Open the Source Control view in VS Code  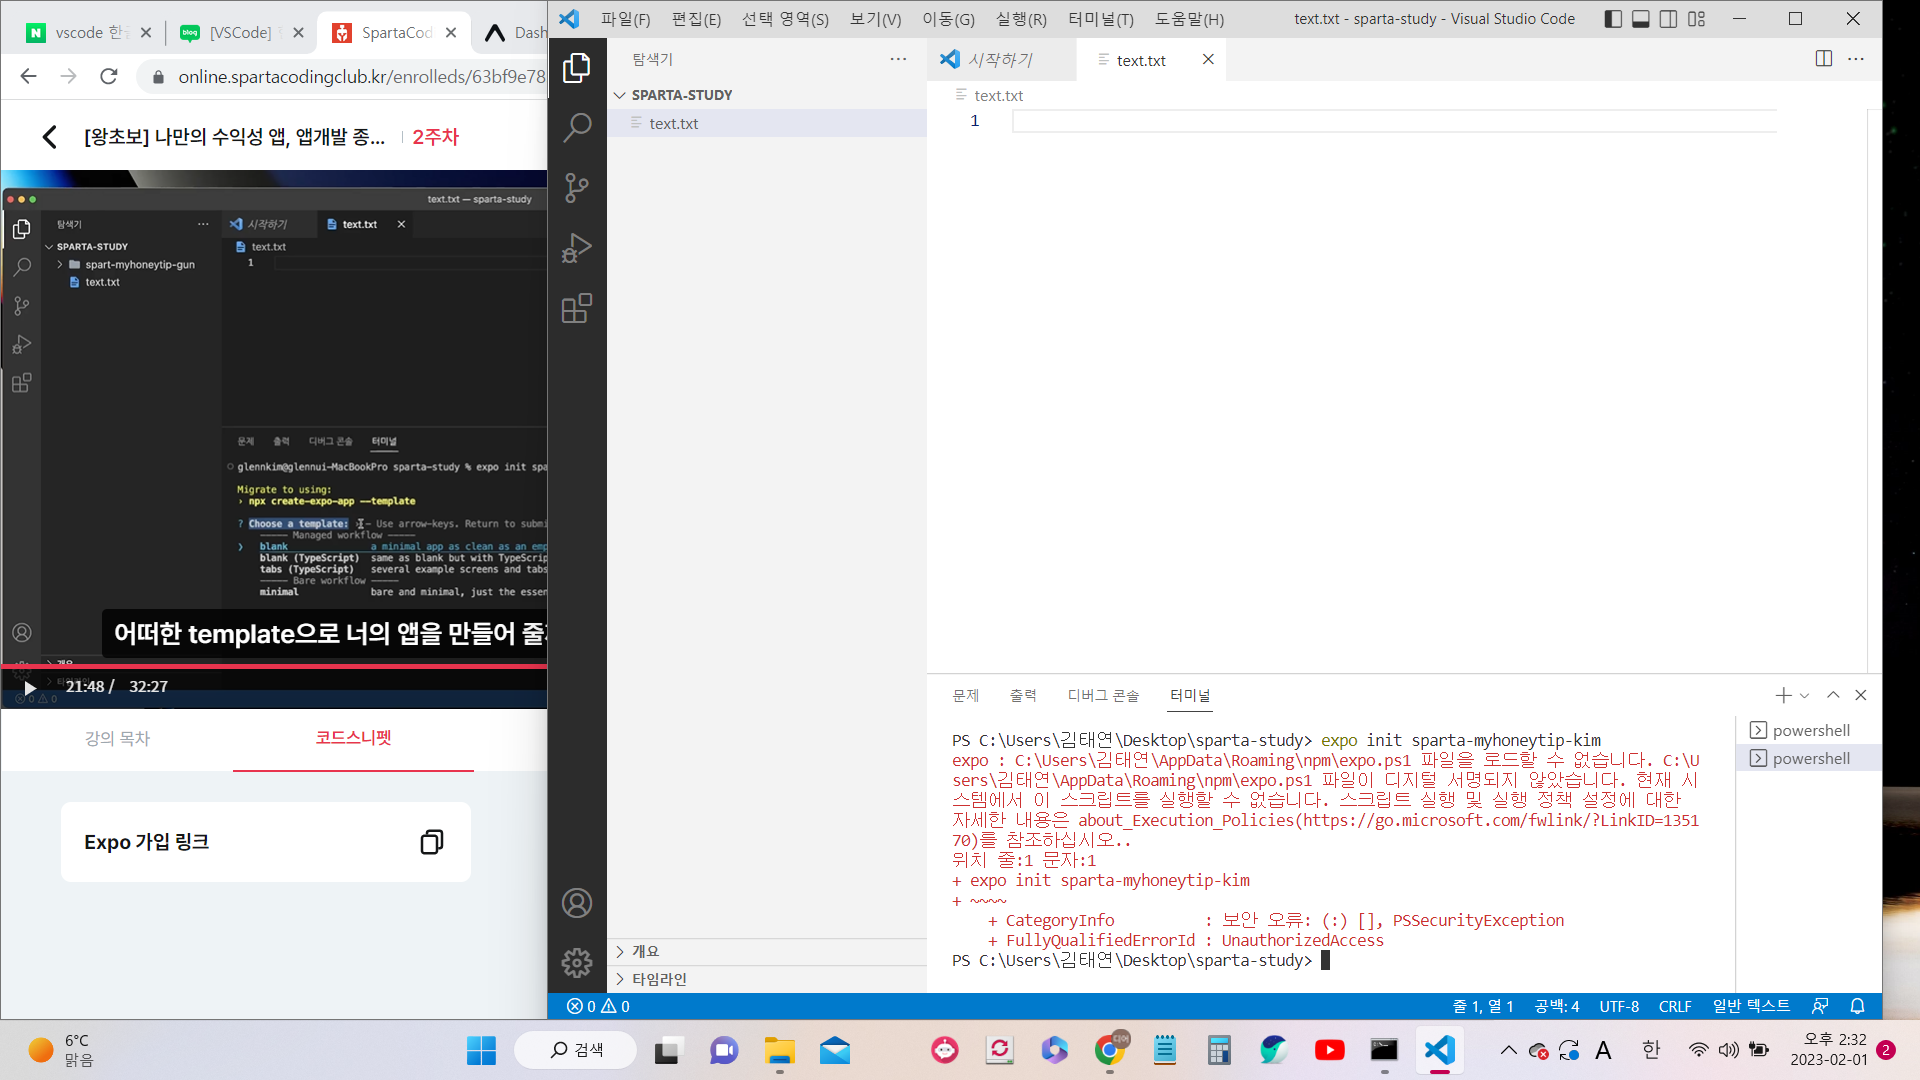point(577,188)
